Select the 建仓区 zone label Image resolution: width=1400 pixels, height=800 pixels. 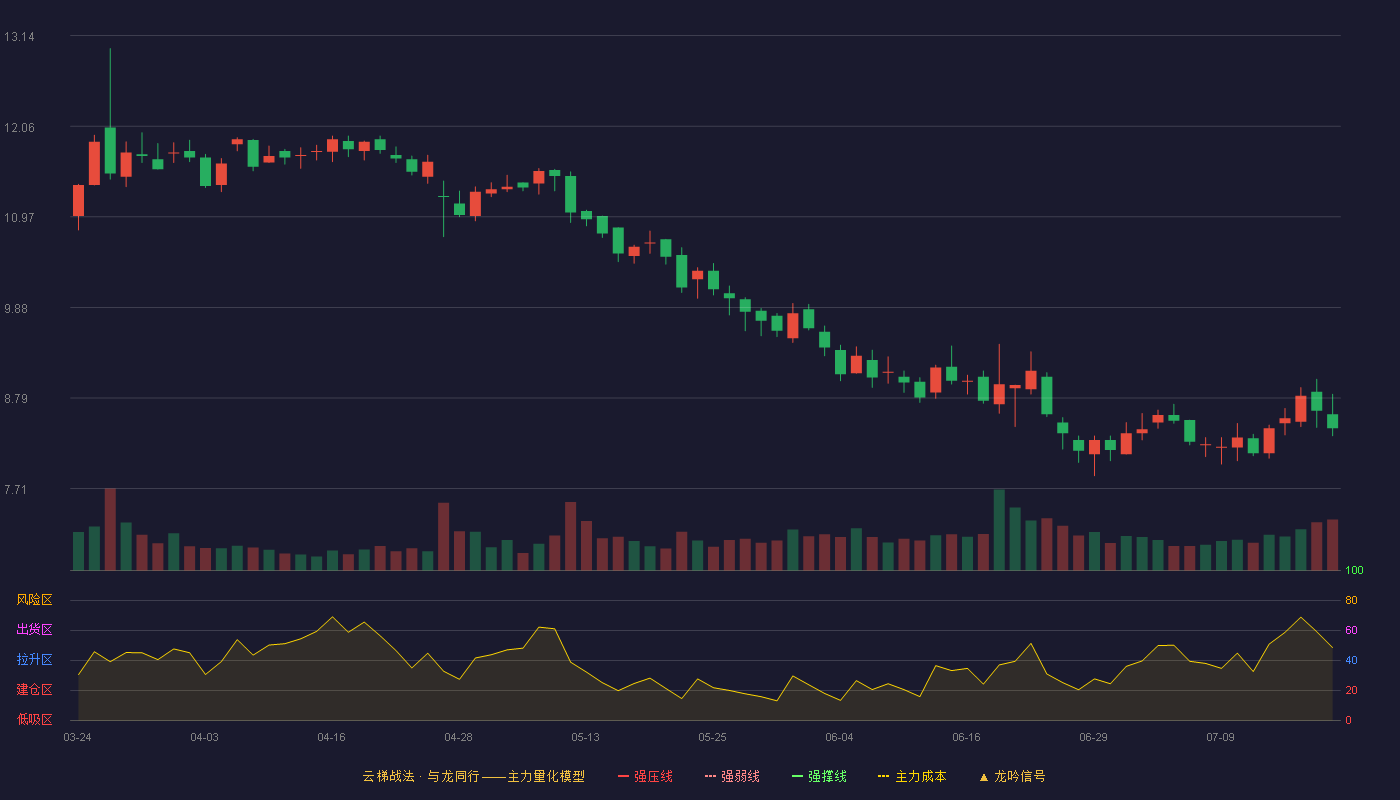34,690
